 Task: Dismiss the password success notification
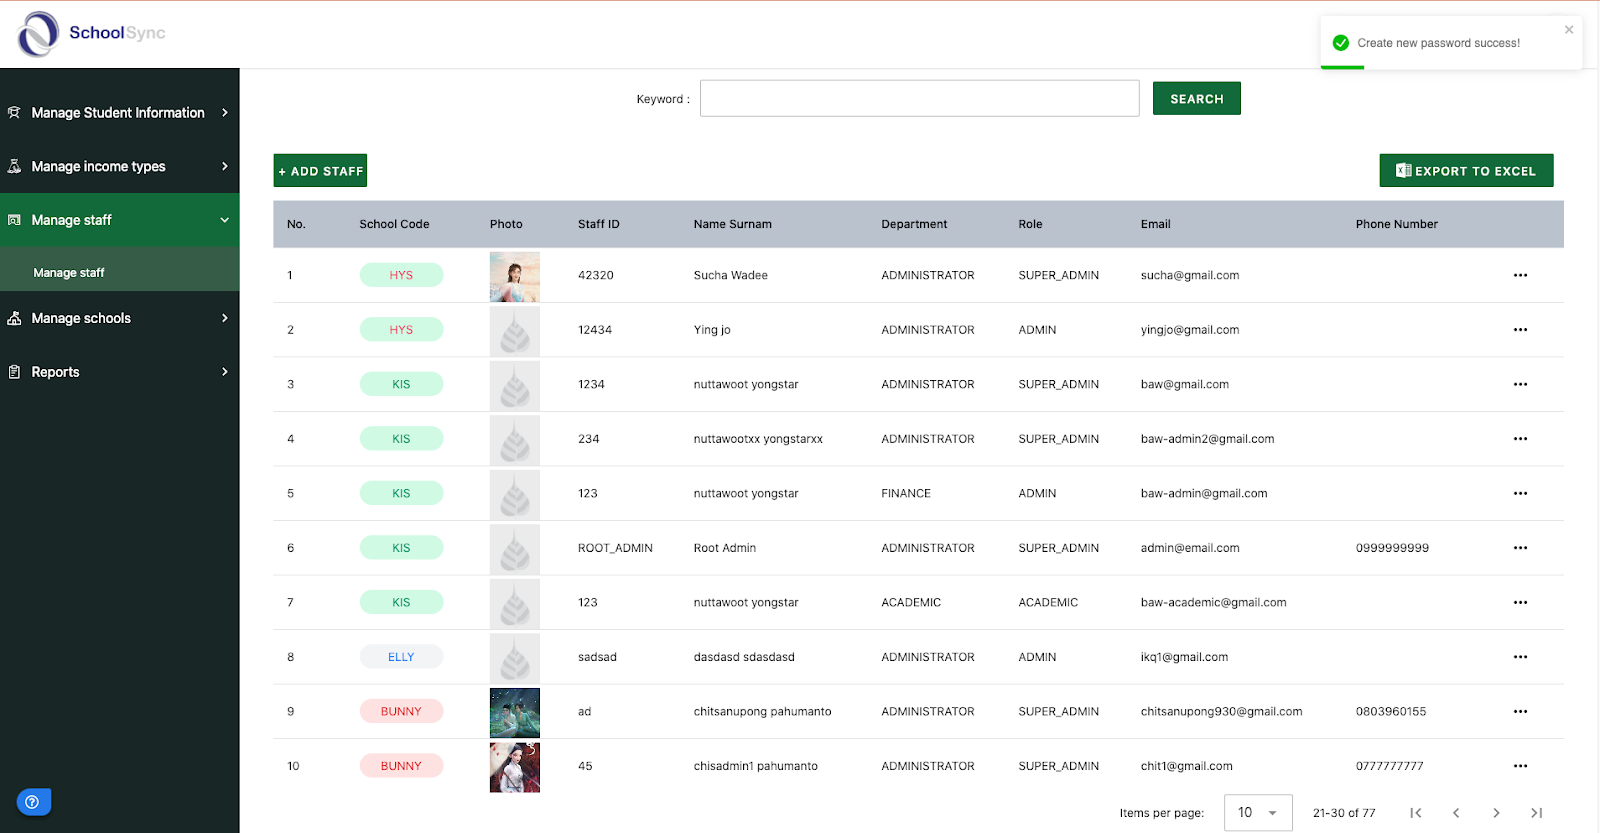[x=1569, y=30]
